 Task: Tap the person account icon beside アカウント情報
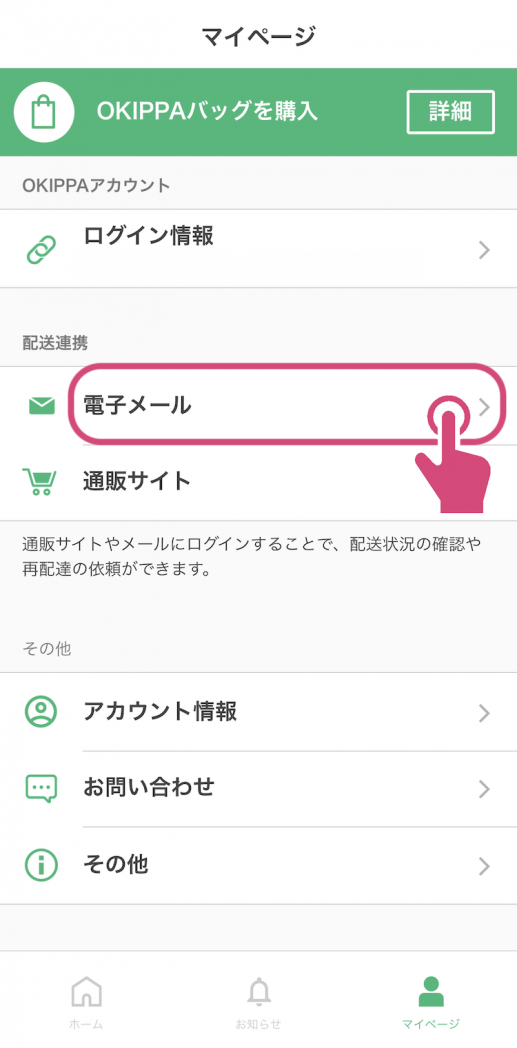coord(41,712)
